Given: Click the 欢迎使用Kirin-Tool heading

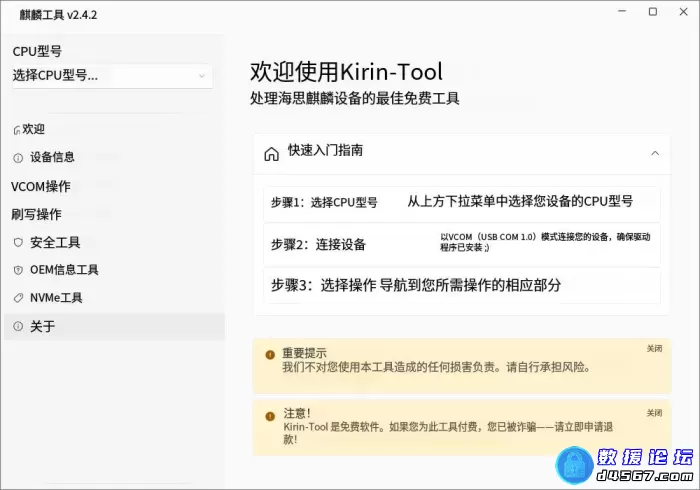Looking at the screenshot, I should coord(346,72).
